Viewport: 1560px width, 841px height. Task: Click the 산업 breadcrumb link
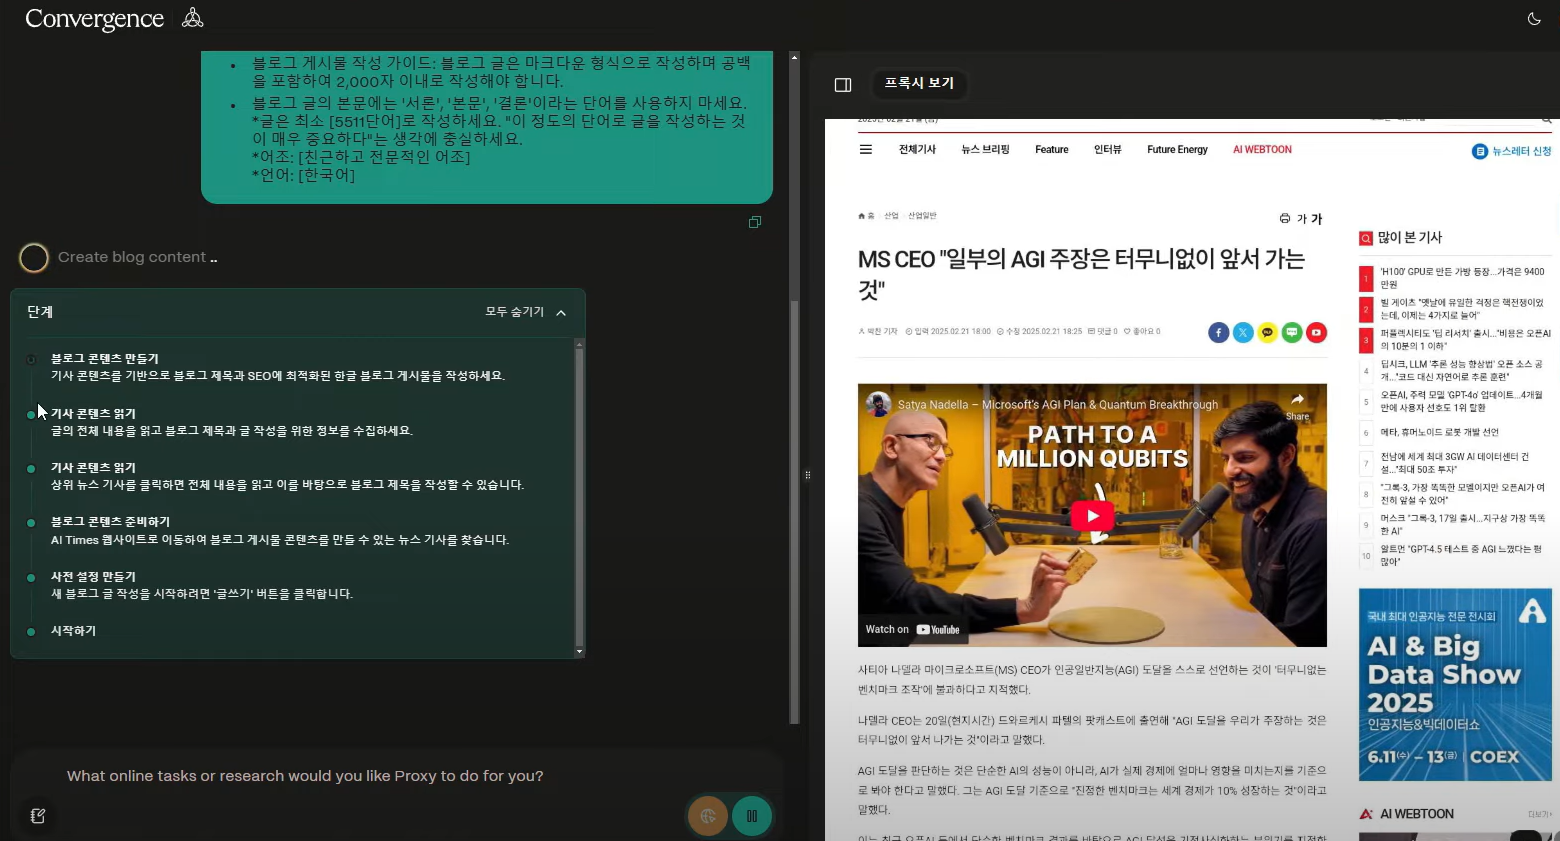point(891,216)
